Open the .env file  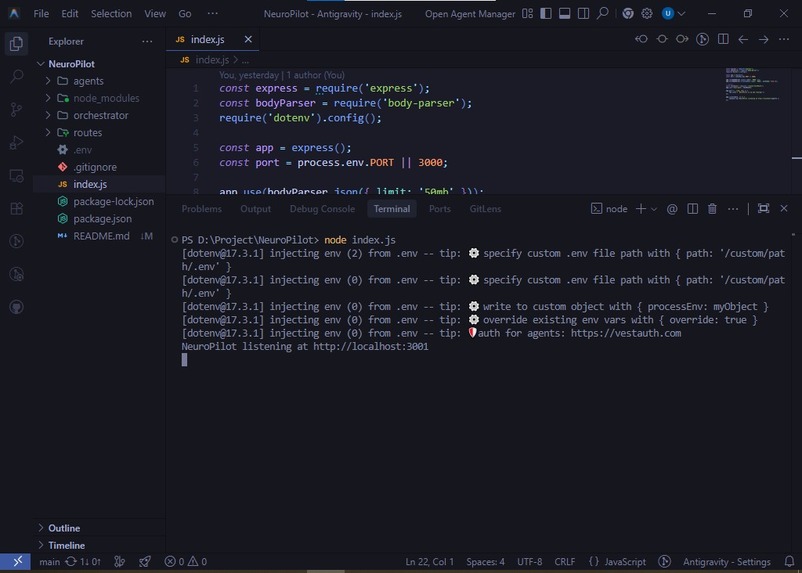pyautogui.click(x=100, y=150)
